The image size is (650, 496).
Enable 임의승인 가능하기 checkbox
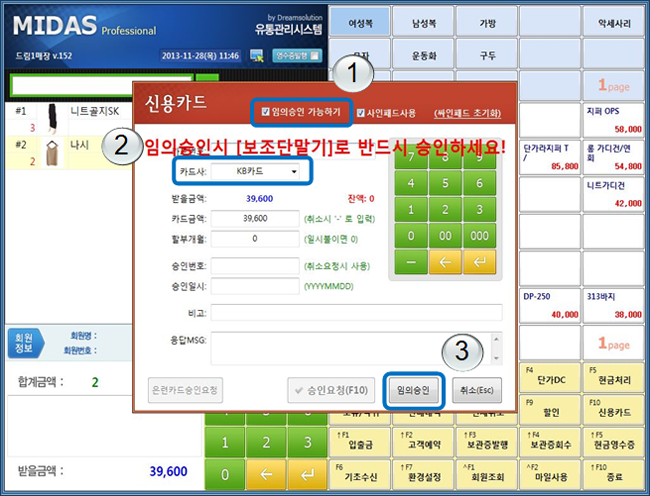[266, 111]
